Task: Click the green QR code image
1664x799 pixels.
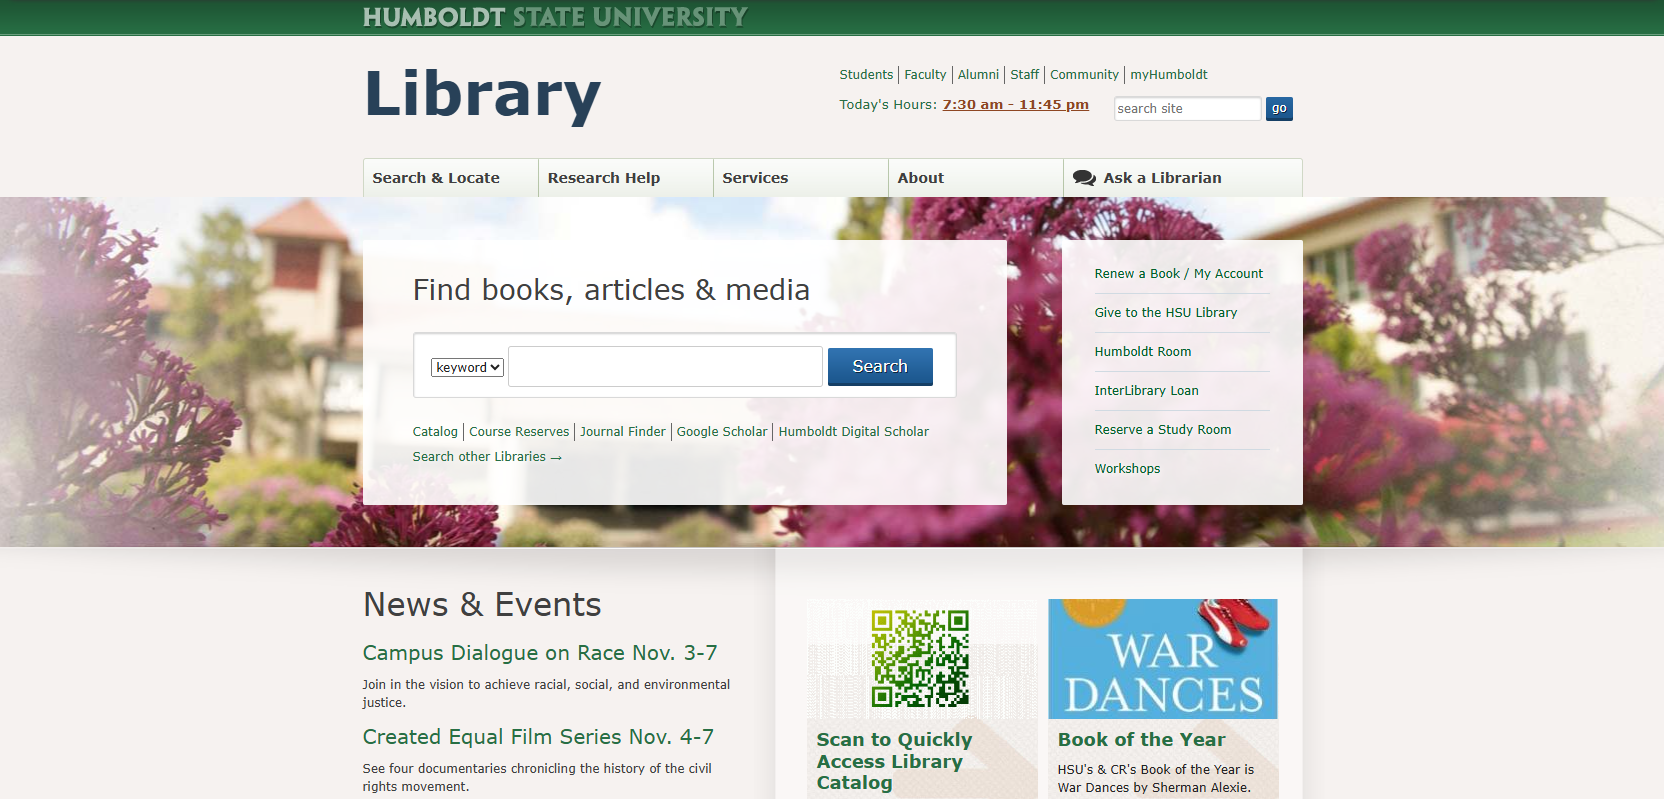Action: coord(920,658)
